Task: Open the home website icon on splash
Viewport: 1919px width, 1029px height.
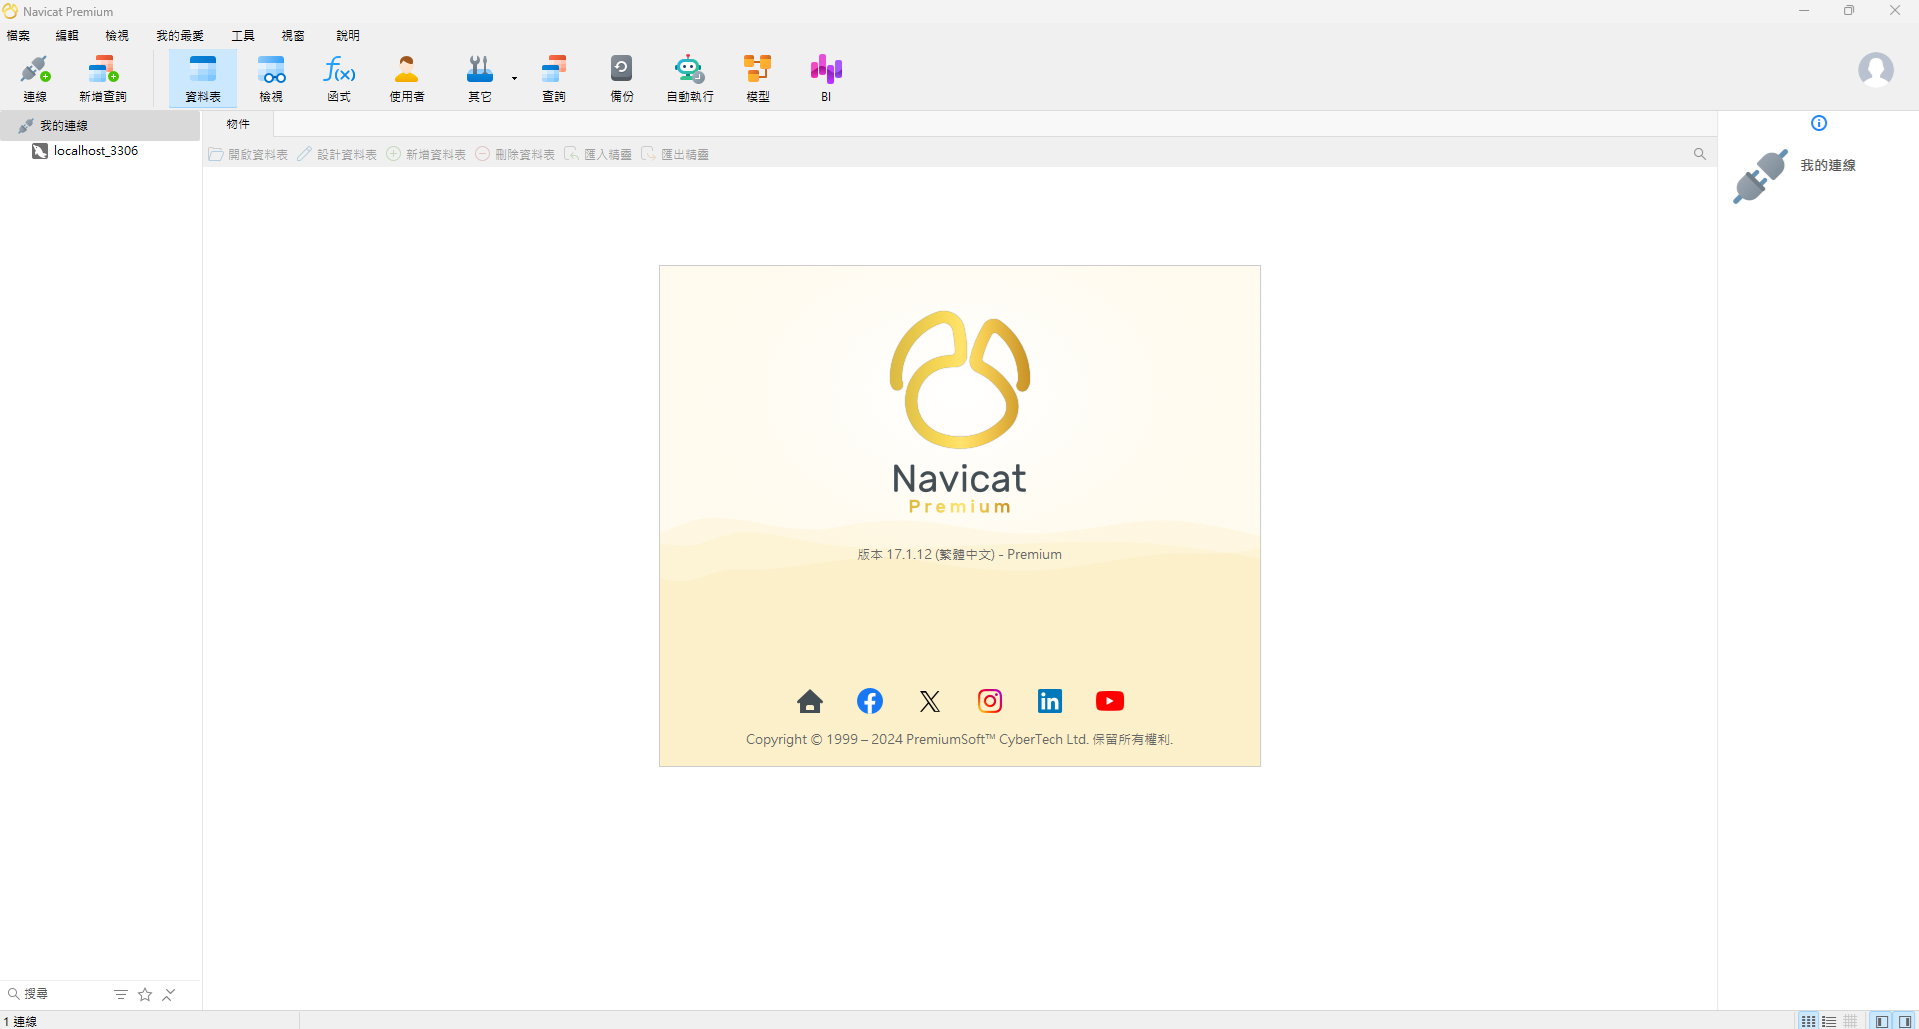Action: (x=810, y=701)
